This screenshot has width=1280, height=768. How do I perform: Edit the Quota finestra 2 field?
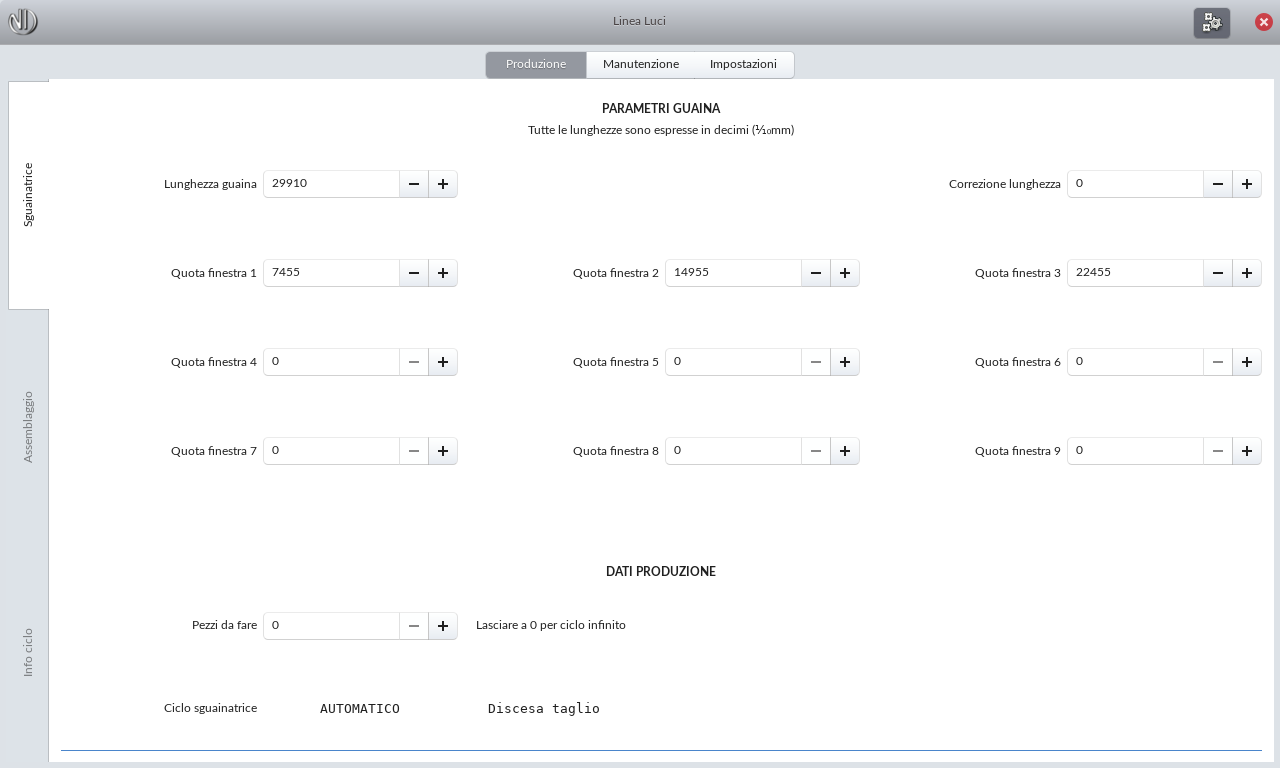click(x=734, y=273)
